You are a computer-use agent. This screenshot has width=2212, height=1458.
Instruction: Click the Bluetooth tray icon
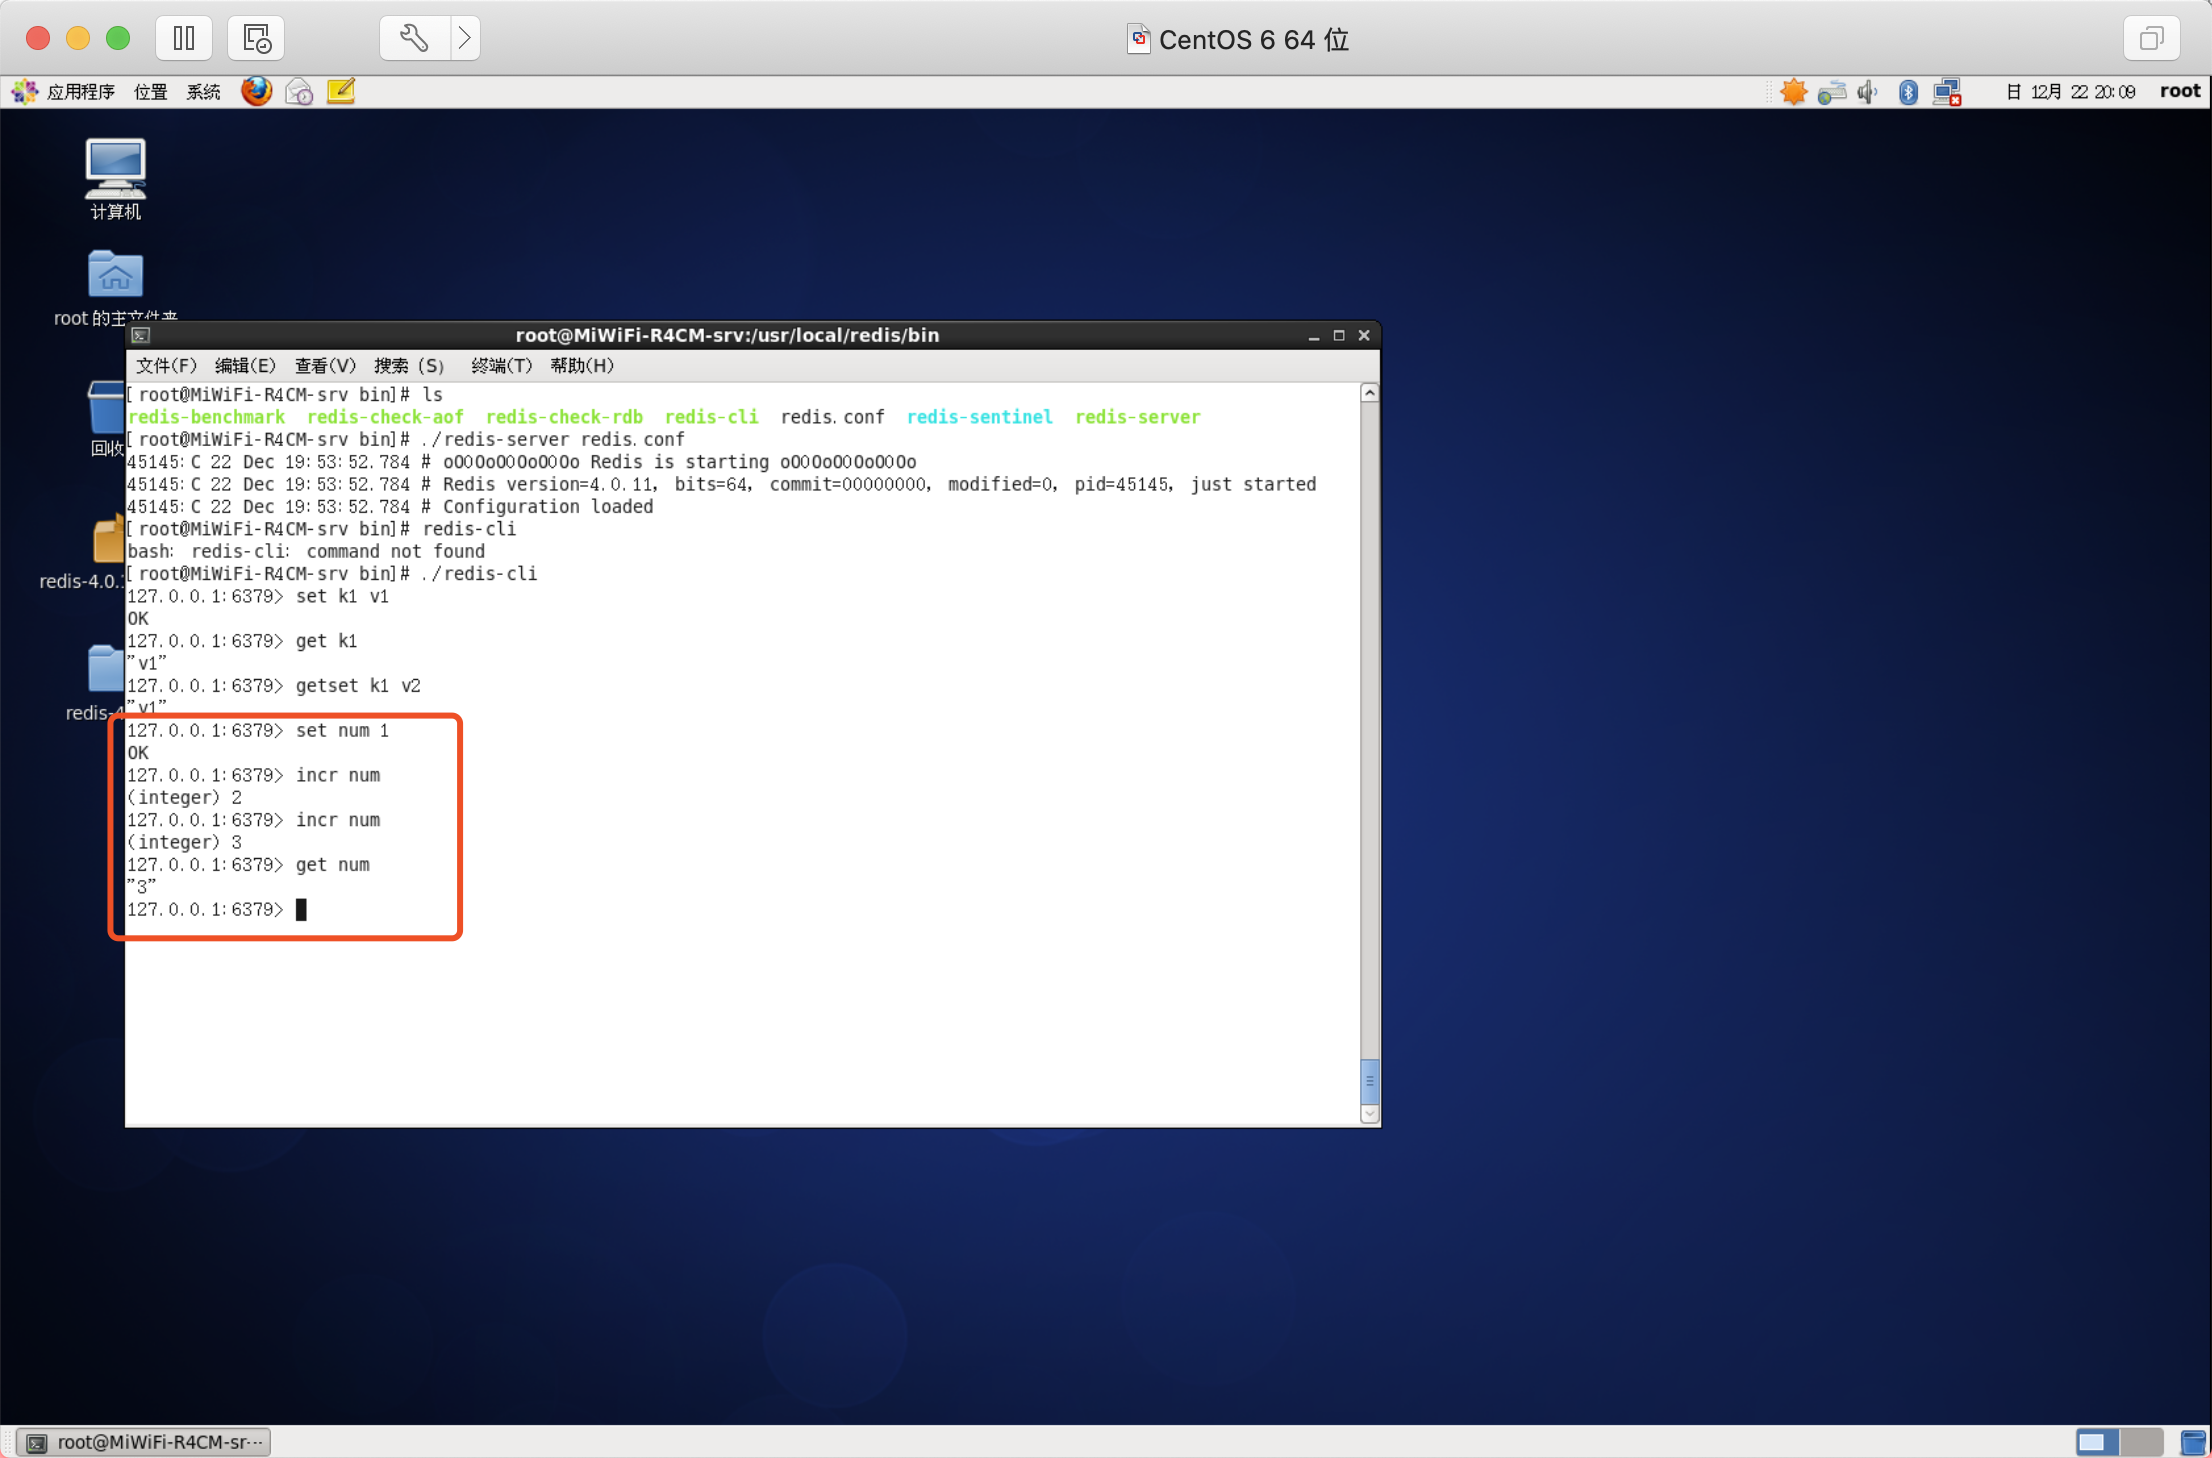(x=1908, y=92)
